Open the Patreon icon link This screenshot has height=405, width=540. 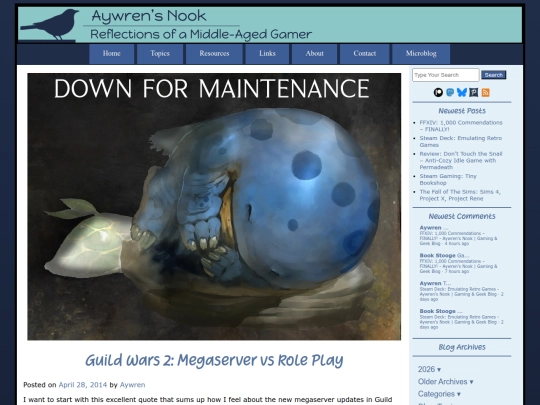pyautogui.click(x=438, y=92)
